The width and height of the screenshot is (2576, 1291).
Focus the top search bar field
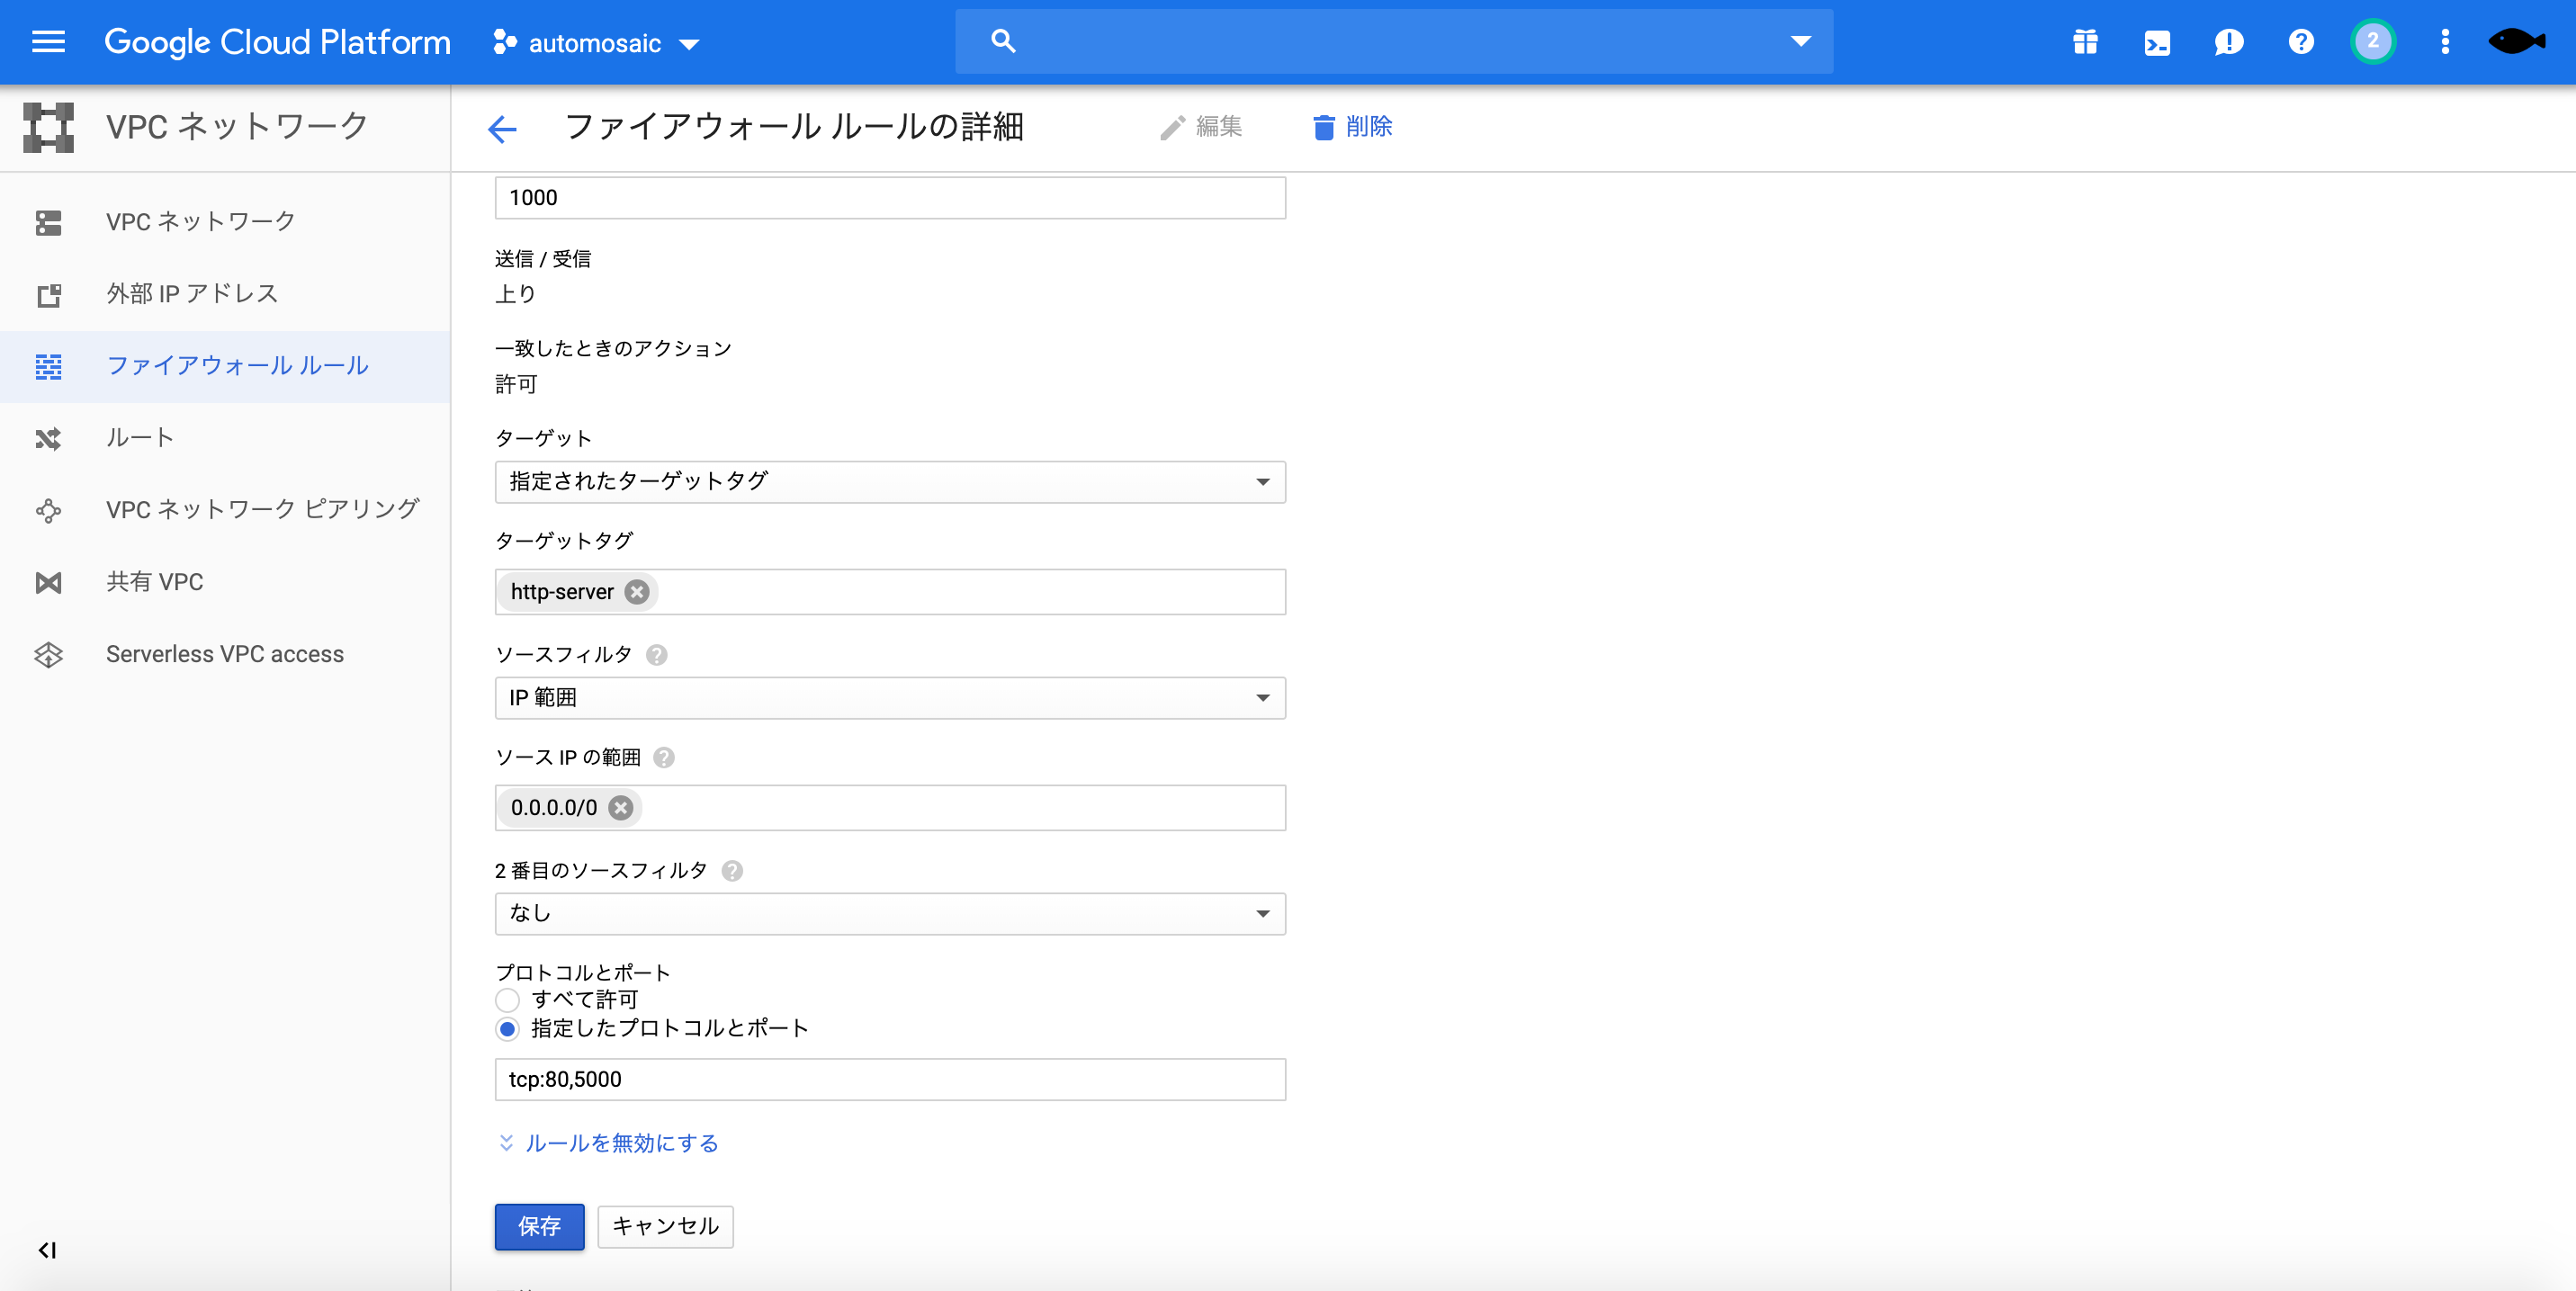click(x=1394, y=41)
